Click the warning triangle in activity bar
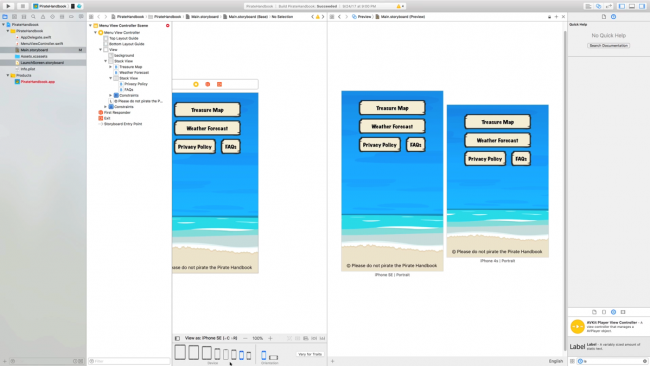The image size is (650, 366). tap(399, 6)
